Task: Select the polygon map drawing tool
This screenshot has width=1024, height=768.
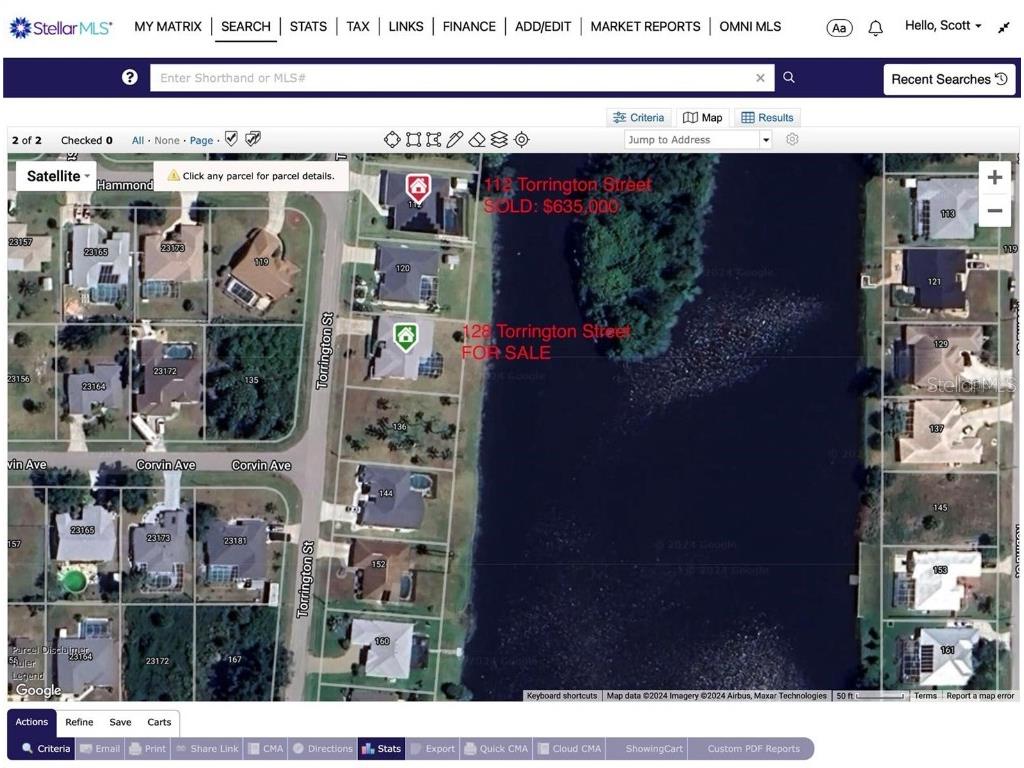Action: tap(392, 140)
